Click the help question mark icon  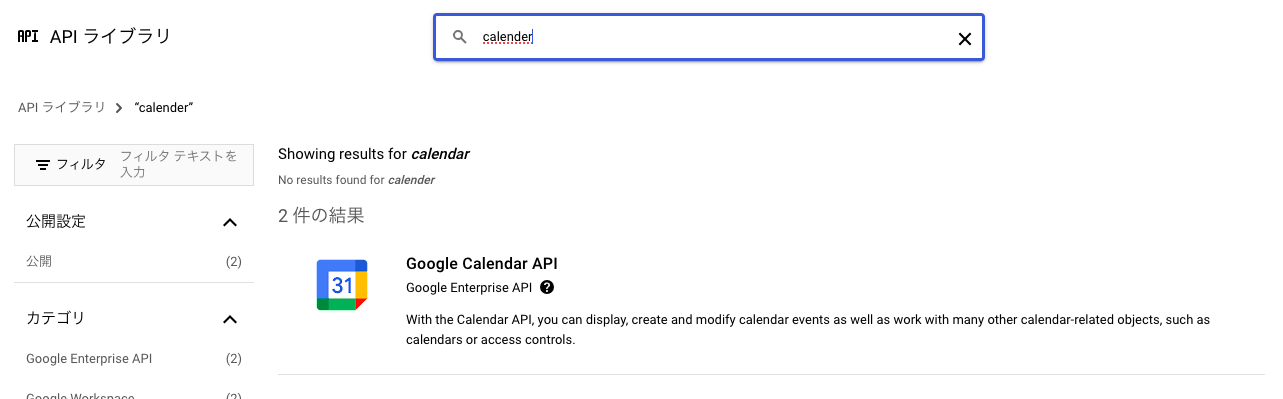tap(547, 287)
